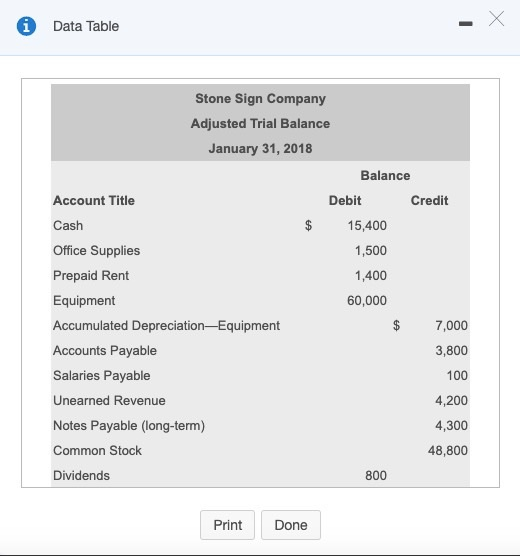Click the blue info icon
Screen dimensions: 520x556
pyautogui.click(x=26, y=26)
